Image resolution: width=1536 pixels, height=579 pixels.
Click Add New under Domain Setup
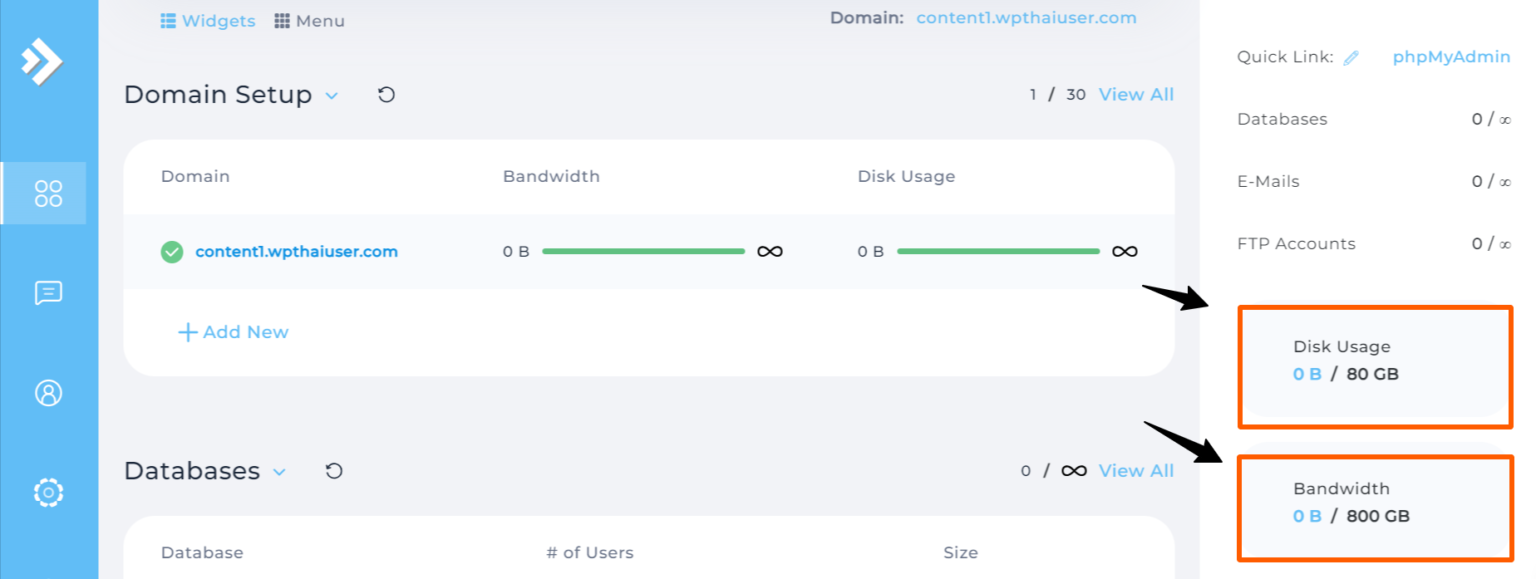click(233, 332)
